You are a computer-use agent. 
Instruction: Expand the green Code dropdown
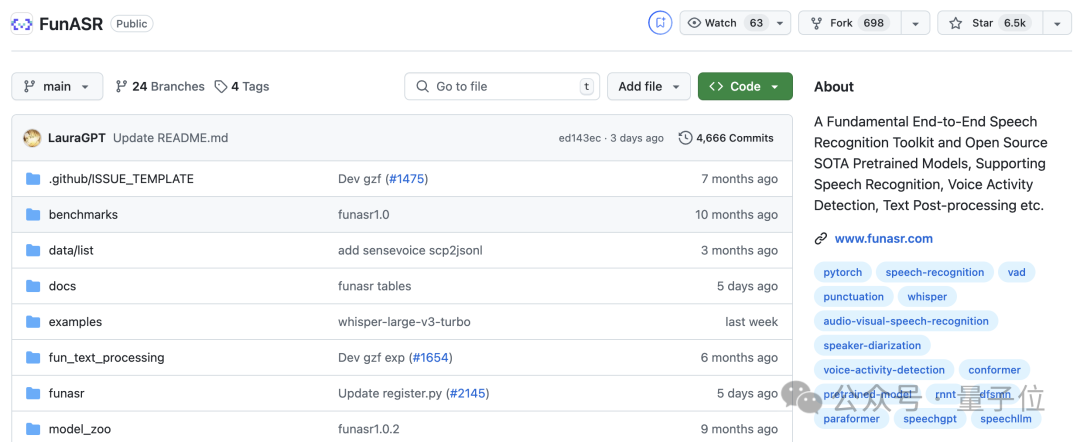point(745,86)
